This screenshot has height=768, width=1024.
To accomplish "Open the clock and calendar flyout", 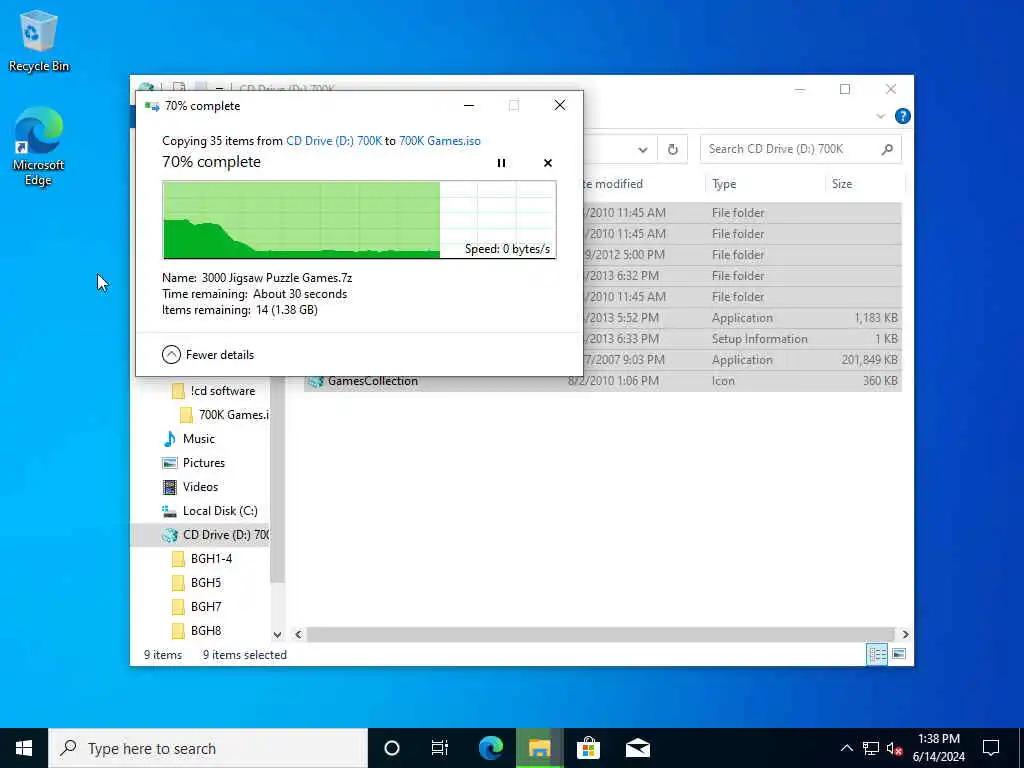I will (x=938, y=748).
